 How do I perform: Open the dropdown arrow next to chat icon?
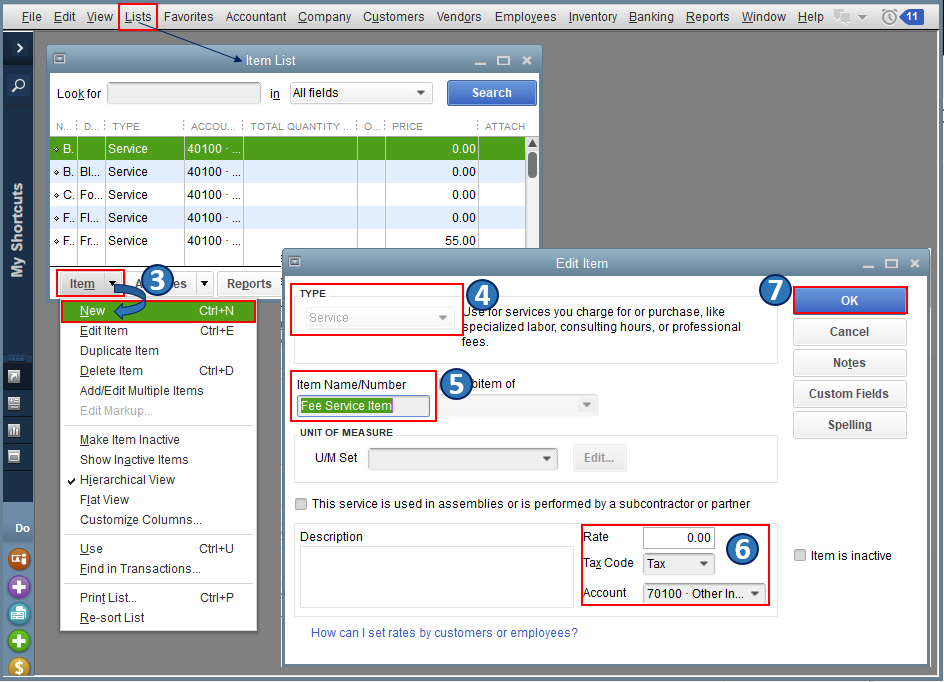point(862,17)
